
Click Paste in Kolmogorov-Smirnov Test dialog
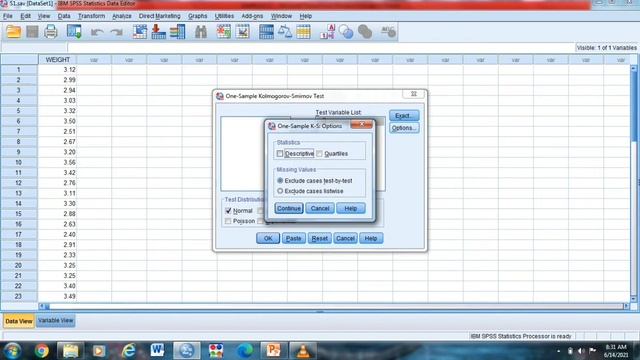click(293, 238)
